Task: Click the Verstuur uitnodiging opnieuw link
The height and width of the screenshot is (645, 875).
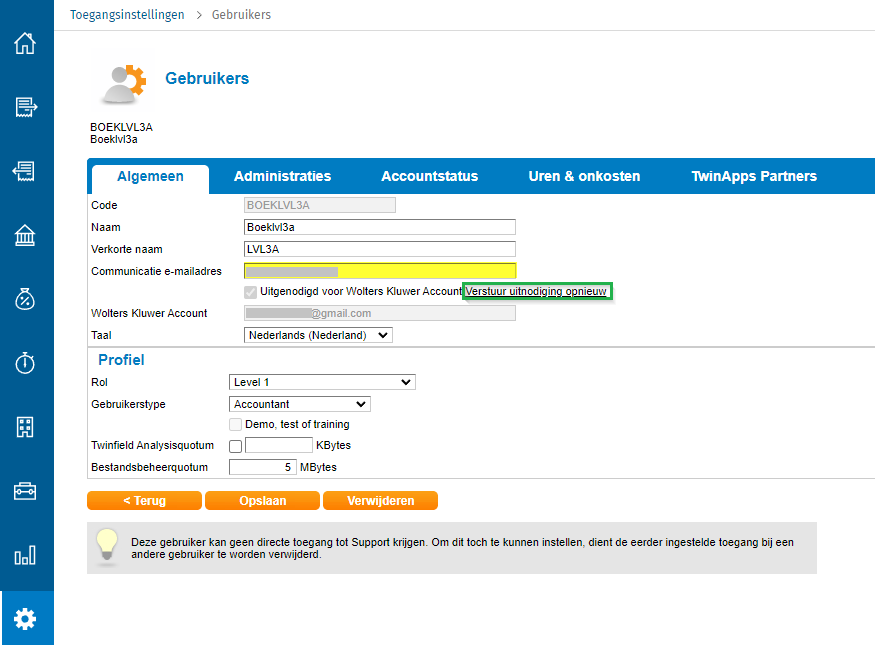Action: pyautogui.click(x=537, y=291)
